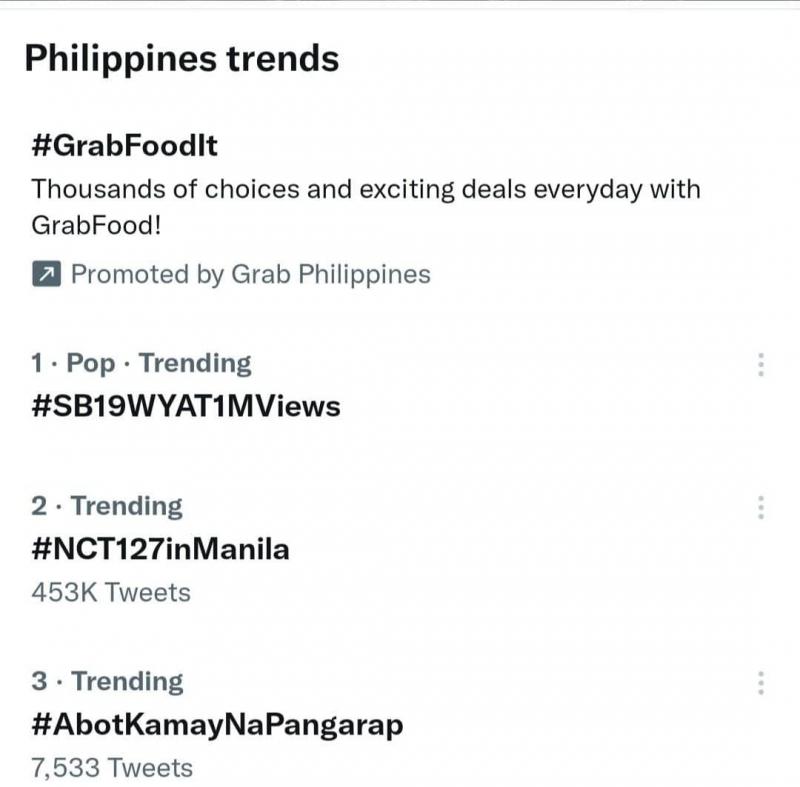Click the Trending label beside Pop
Screen dimensions: 800x787
pyautogui.click(x=195, y=363)
